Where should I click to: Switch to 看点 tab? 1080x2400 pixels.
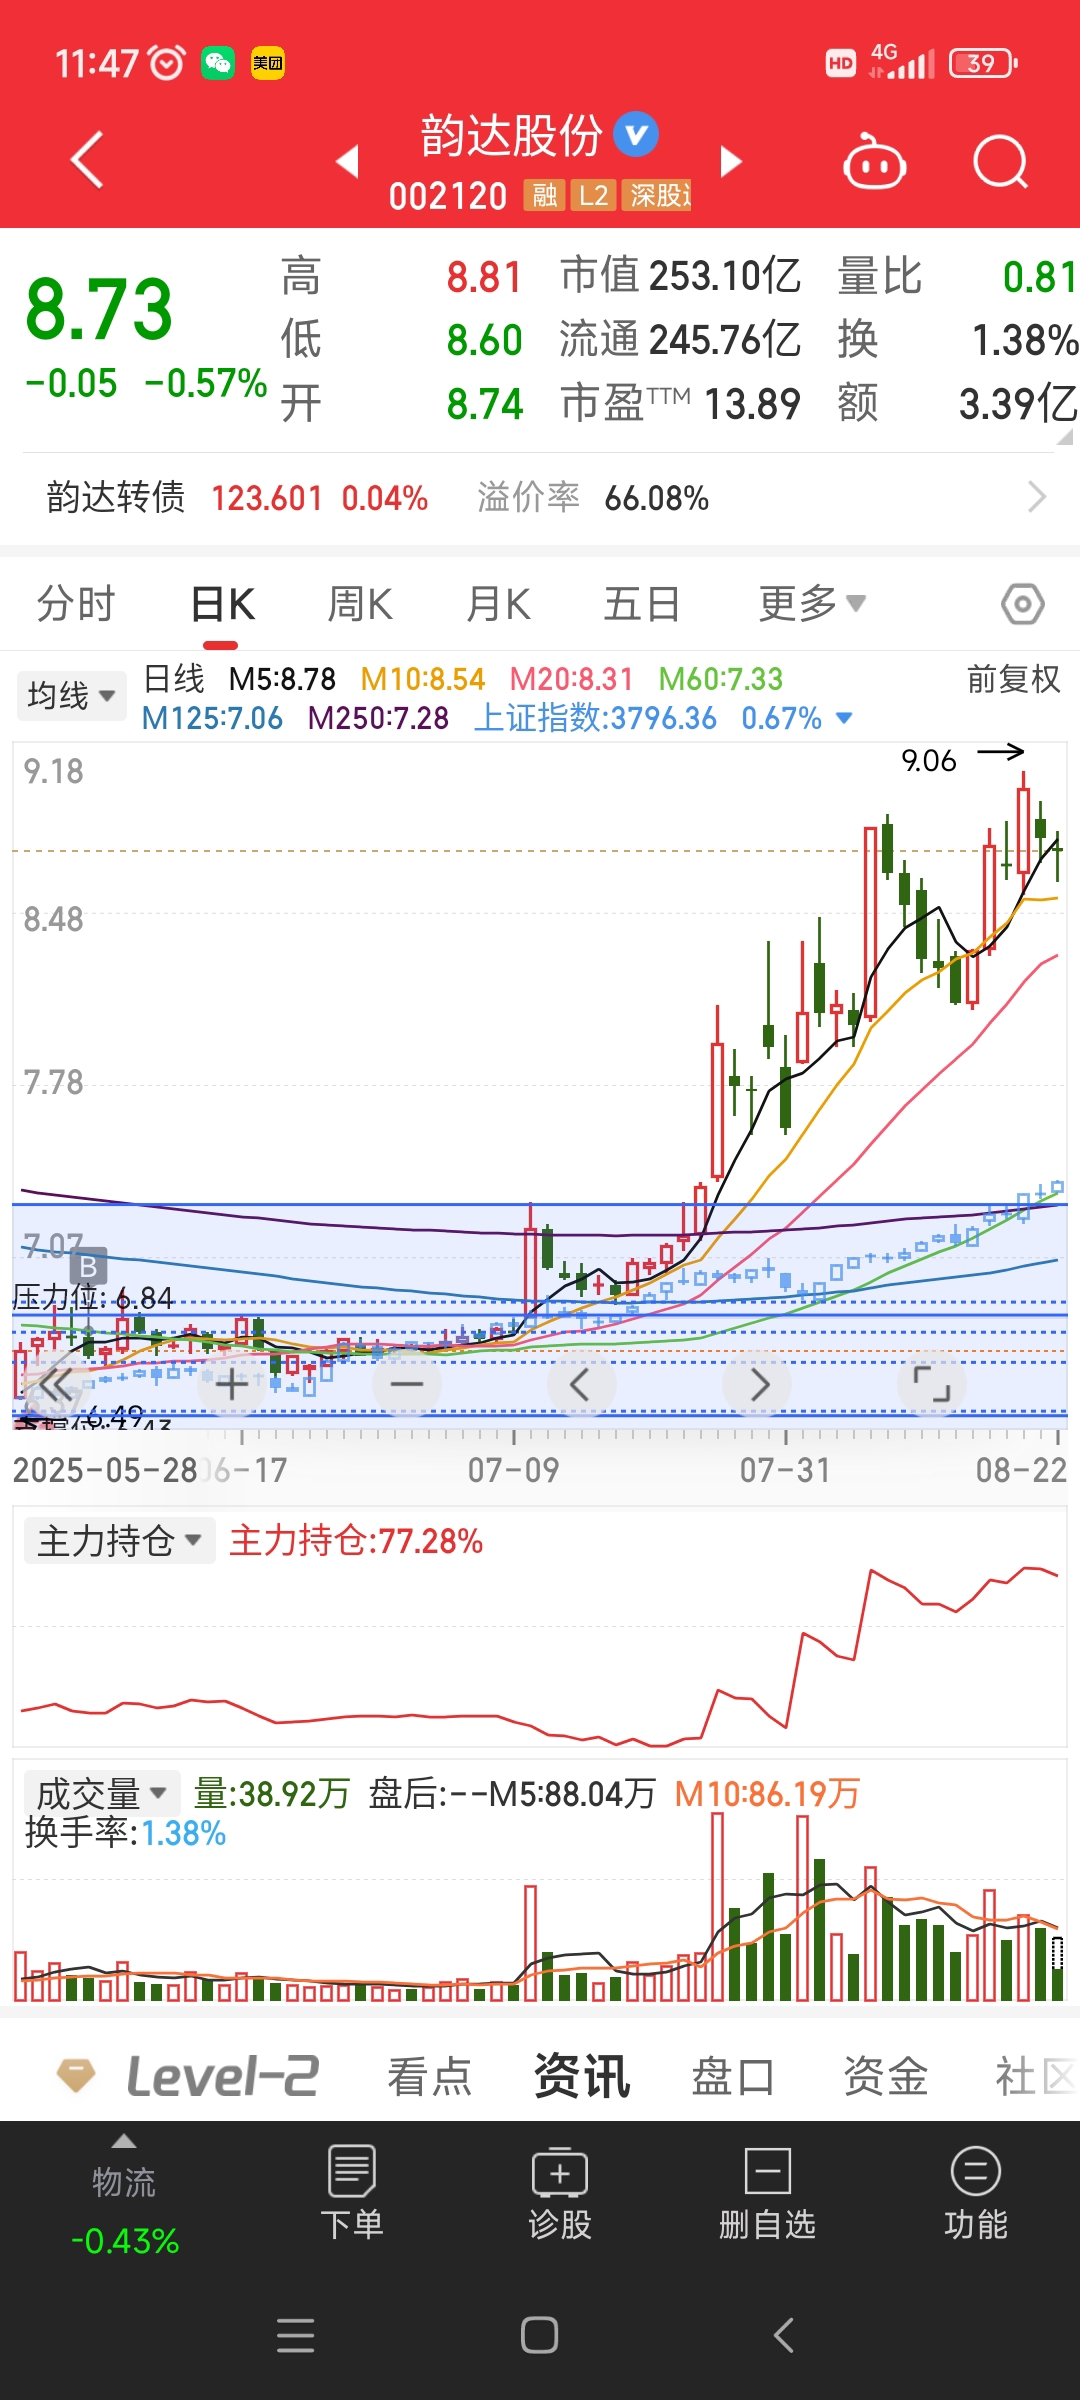[x=430, y=2077]
